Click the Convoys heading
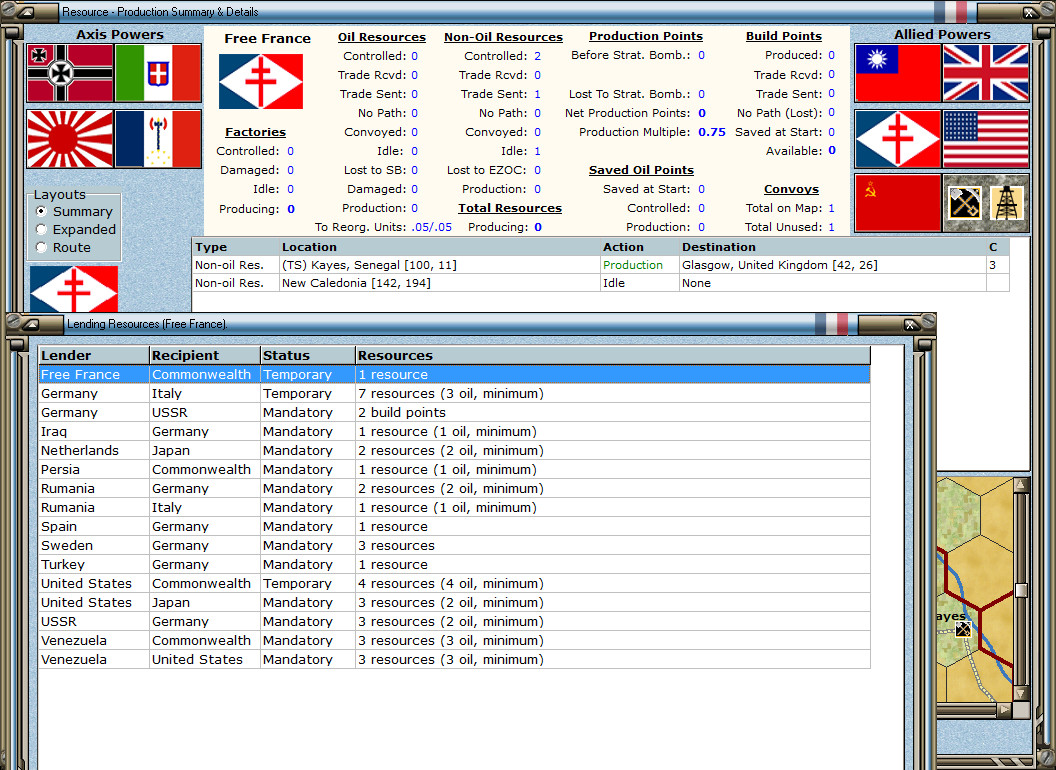This screenshot has height=770, width=1056. coord(791,189)
